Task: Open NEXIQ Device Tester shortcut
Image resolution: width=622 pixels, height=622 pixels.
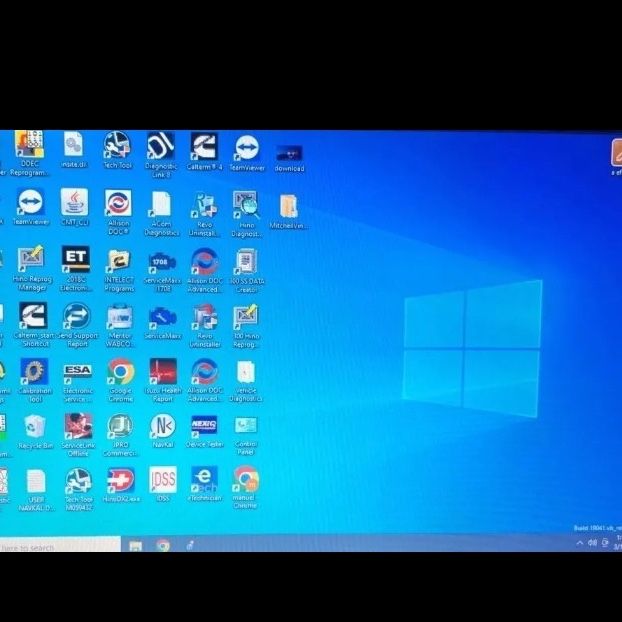Action: [205, 431]
